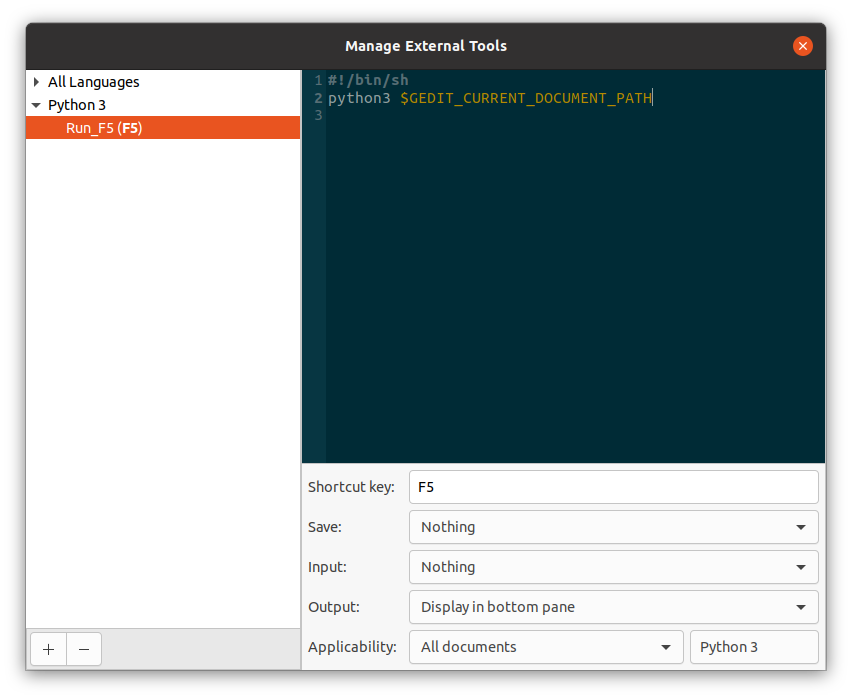The image size is (852, 699).
Task: Open the Applicability 'All documents' dropdown
Action: 545,647
